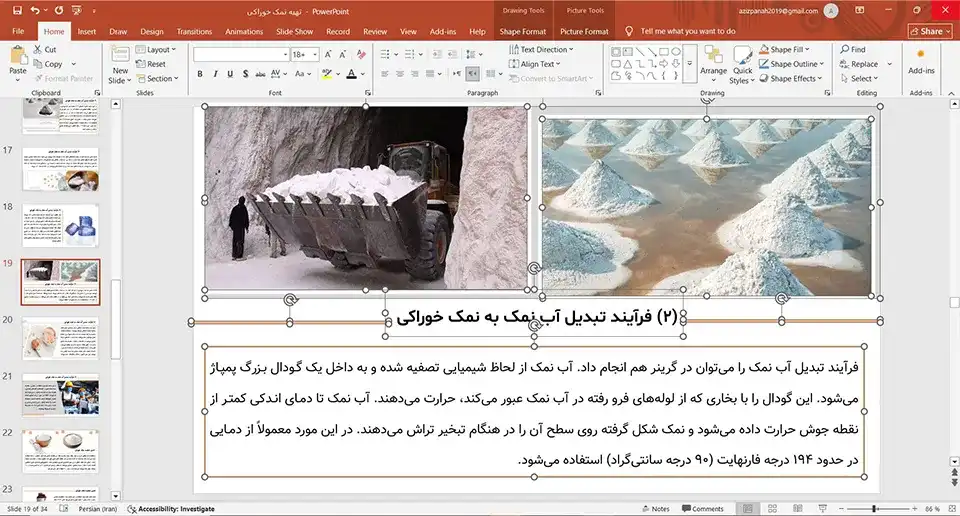Click Tell me what you want to do

pos(688,31)
